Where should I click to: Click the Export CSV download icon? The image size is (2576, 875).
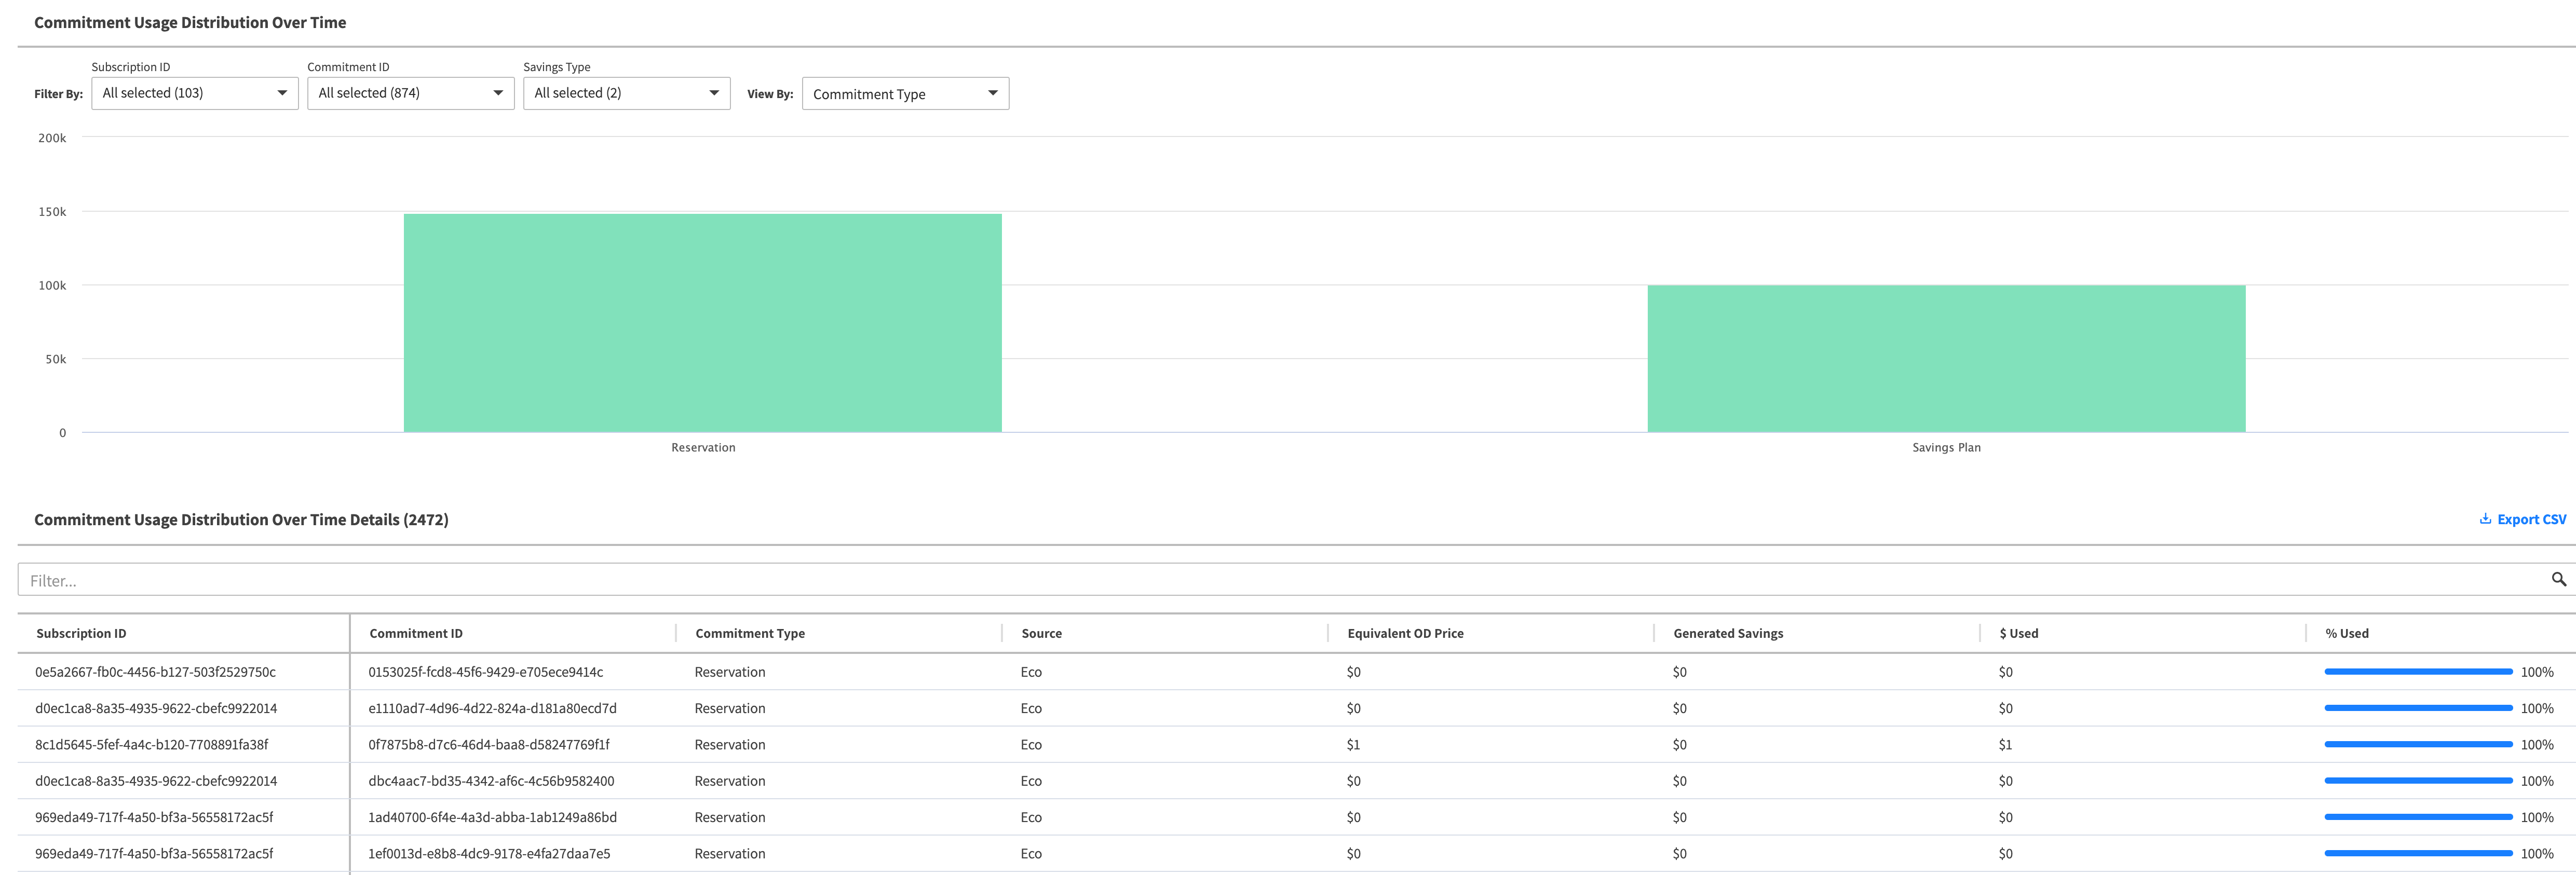2485,519
